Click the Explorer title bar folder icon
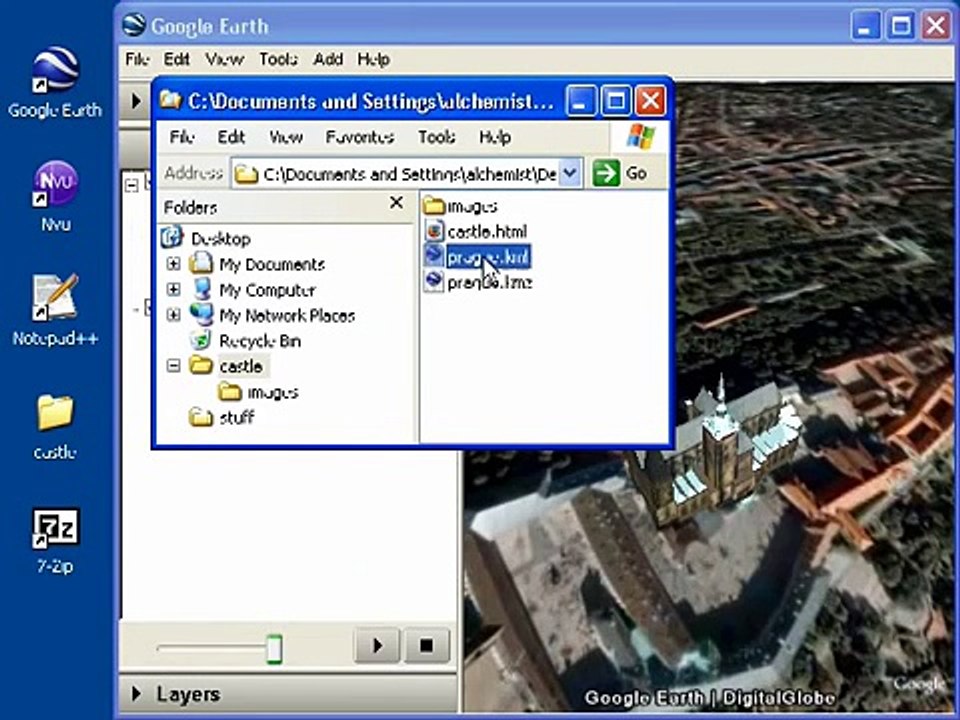 click(170, 99)
